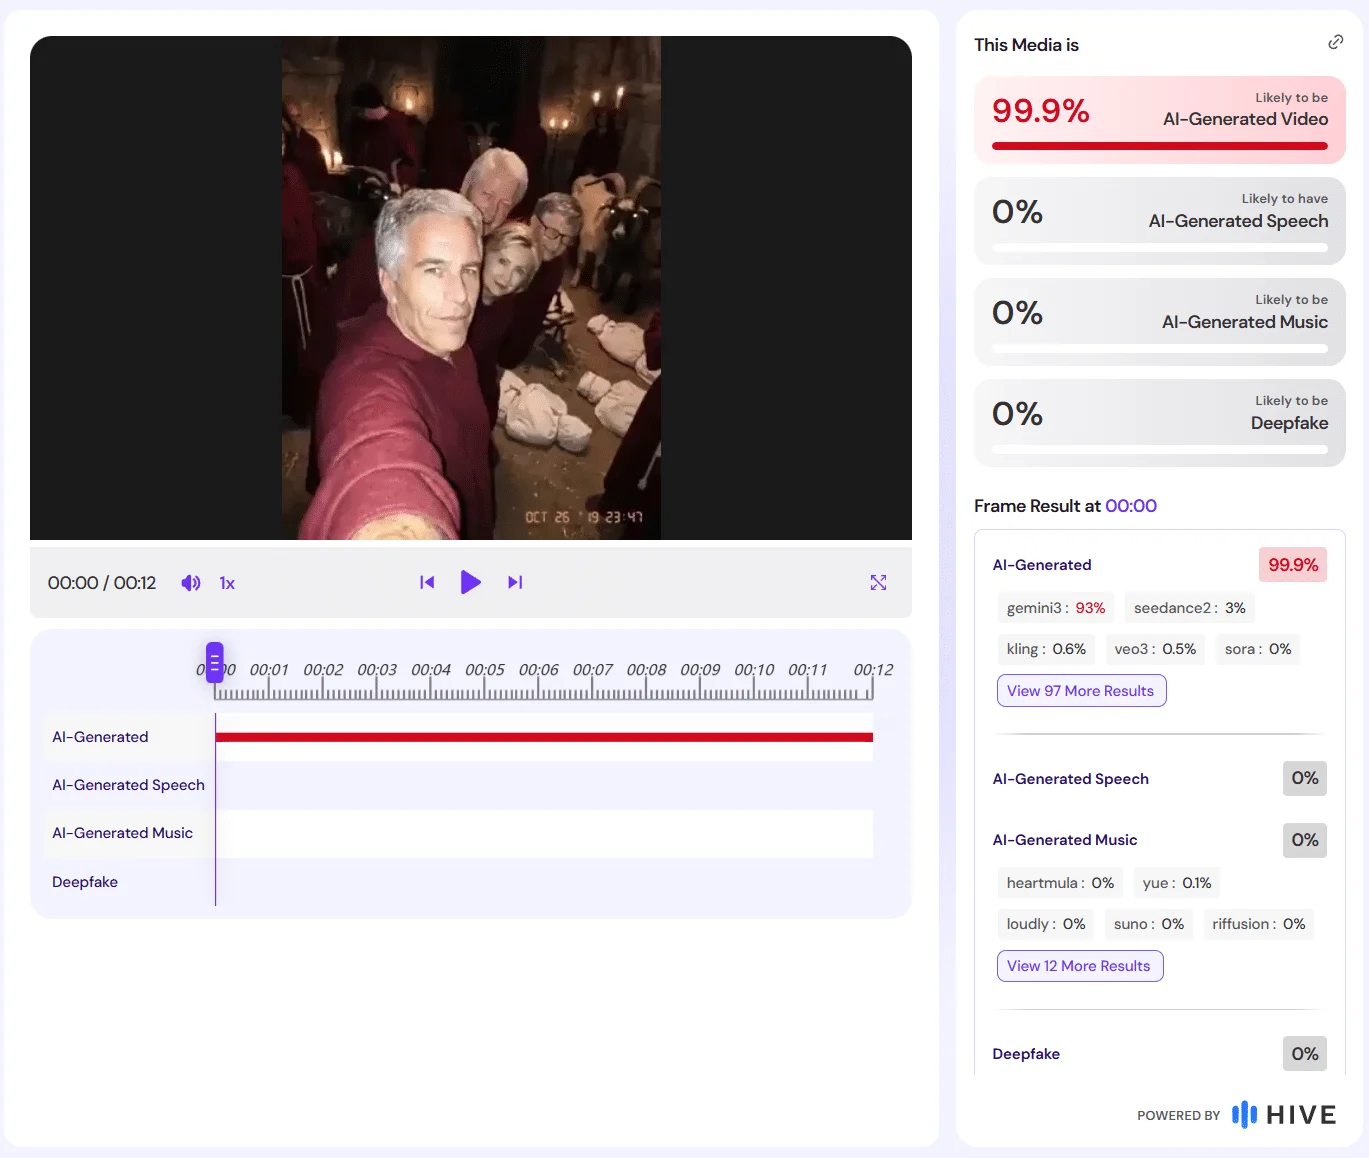
Task: Select the yue 0.1% result chip
Action: pyautogui.click(x=1177, y=883)
